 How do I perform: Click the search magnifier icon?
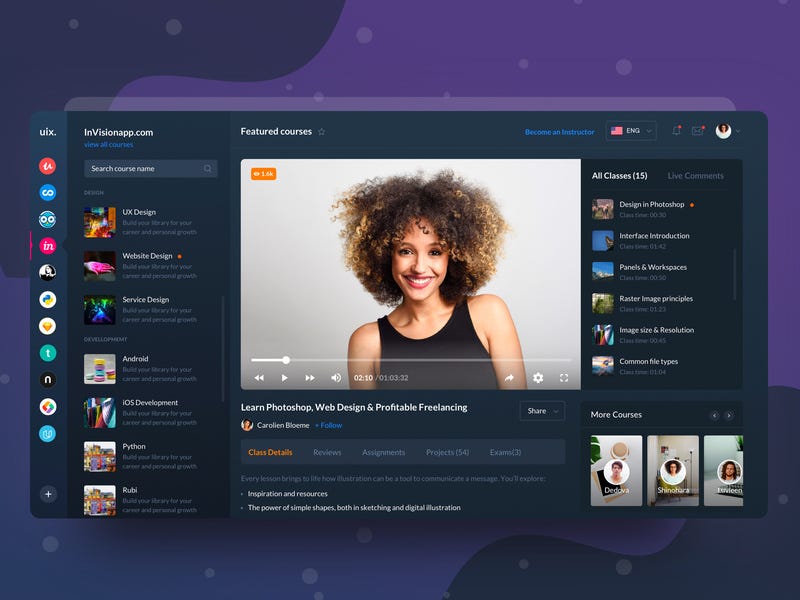pyautogui.click(x=207, y=168)
